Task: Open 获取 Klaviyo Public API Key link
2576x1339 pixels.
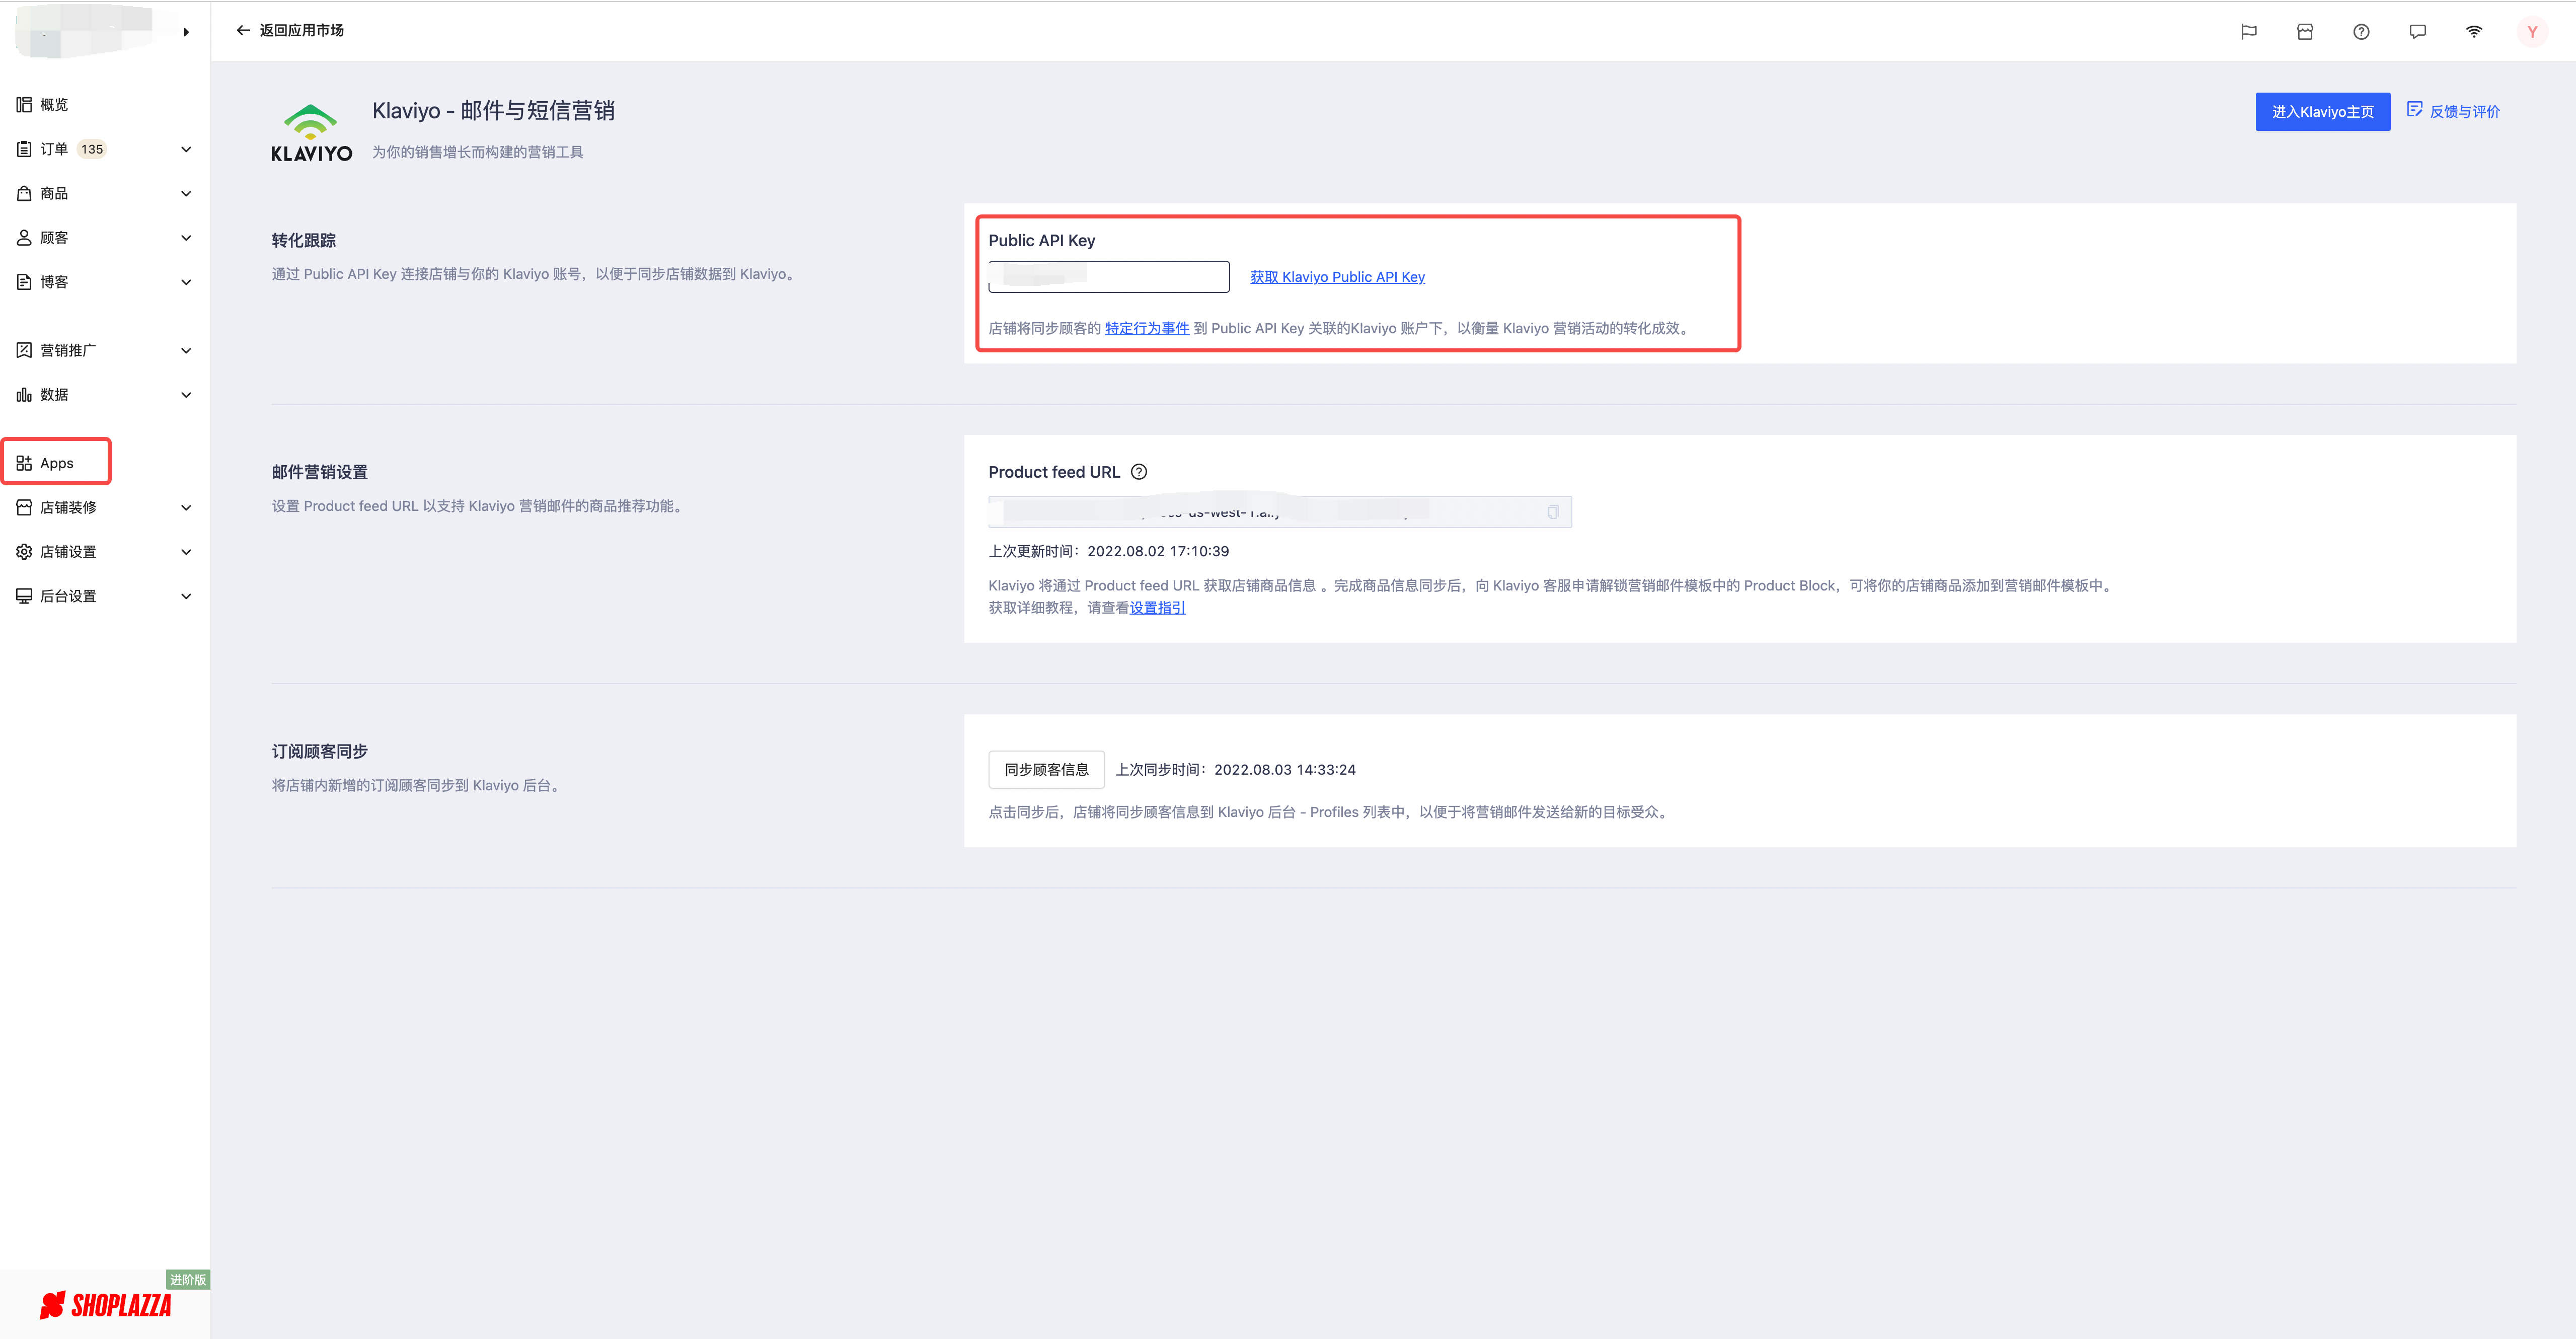Action: [1337, 277]
